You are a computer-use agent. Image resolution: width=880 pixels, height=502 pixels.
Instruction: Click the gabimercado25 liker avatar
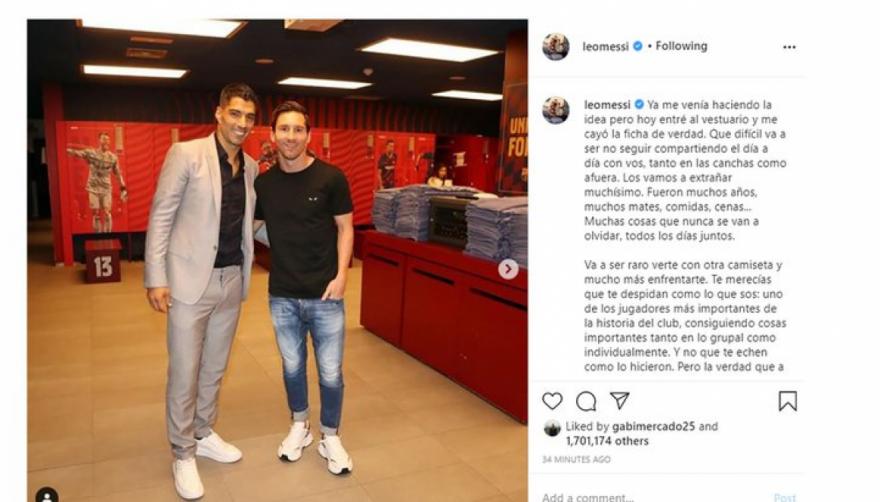pyautogui.click(x=552, y=428)
